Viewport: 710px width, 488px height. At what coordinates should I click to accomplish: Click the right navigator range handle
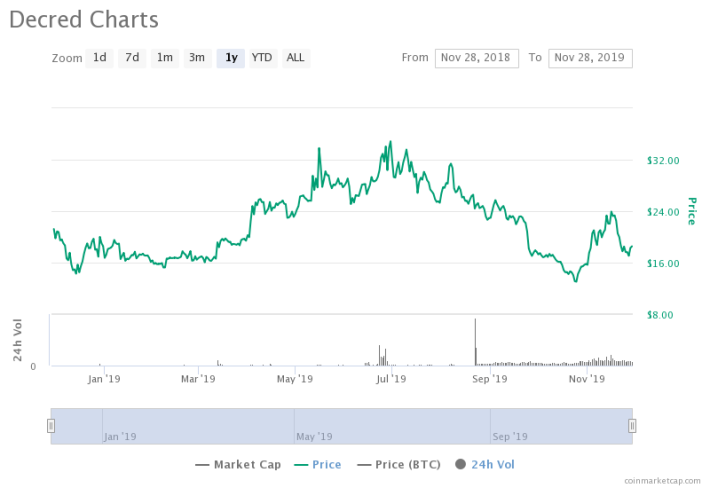point(632,426)
